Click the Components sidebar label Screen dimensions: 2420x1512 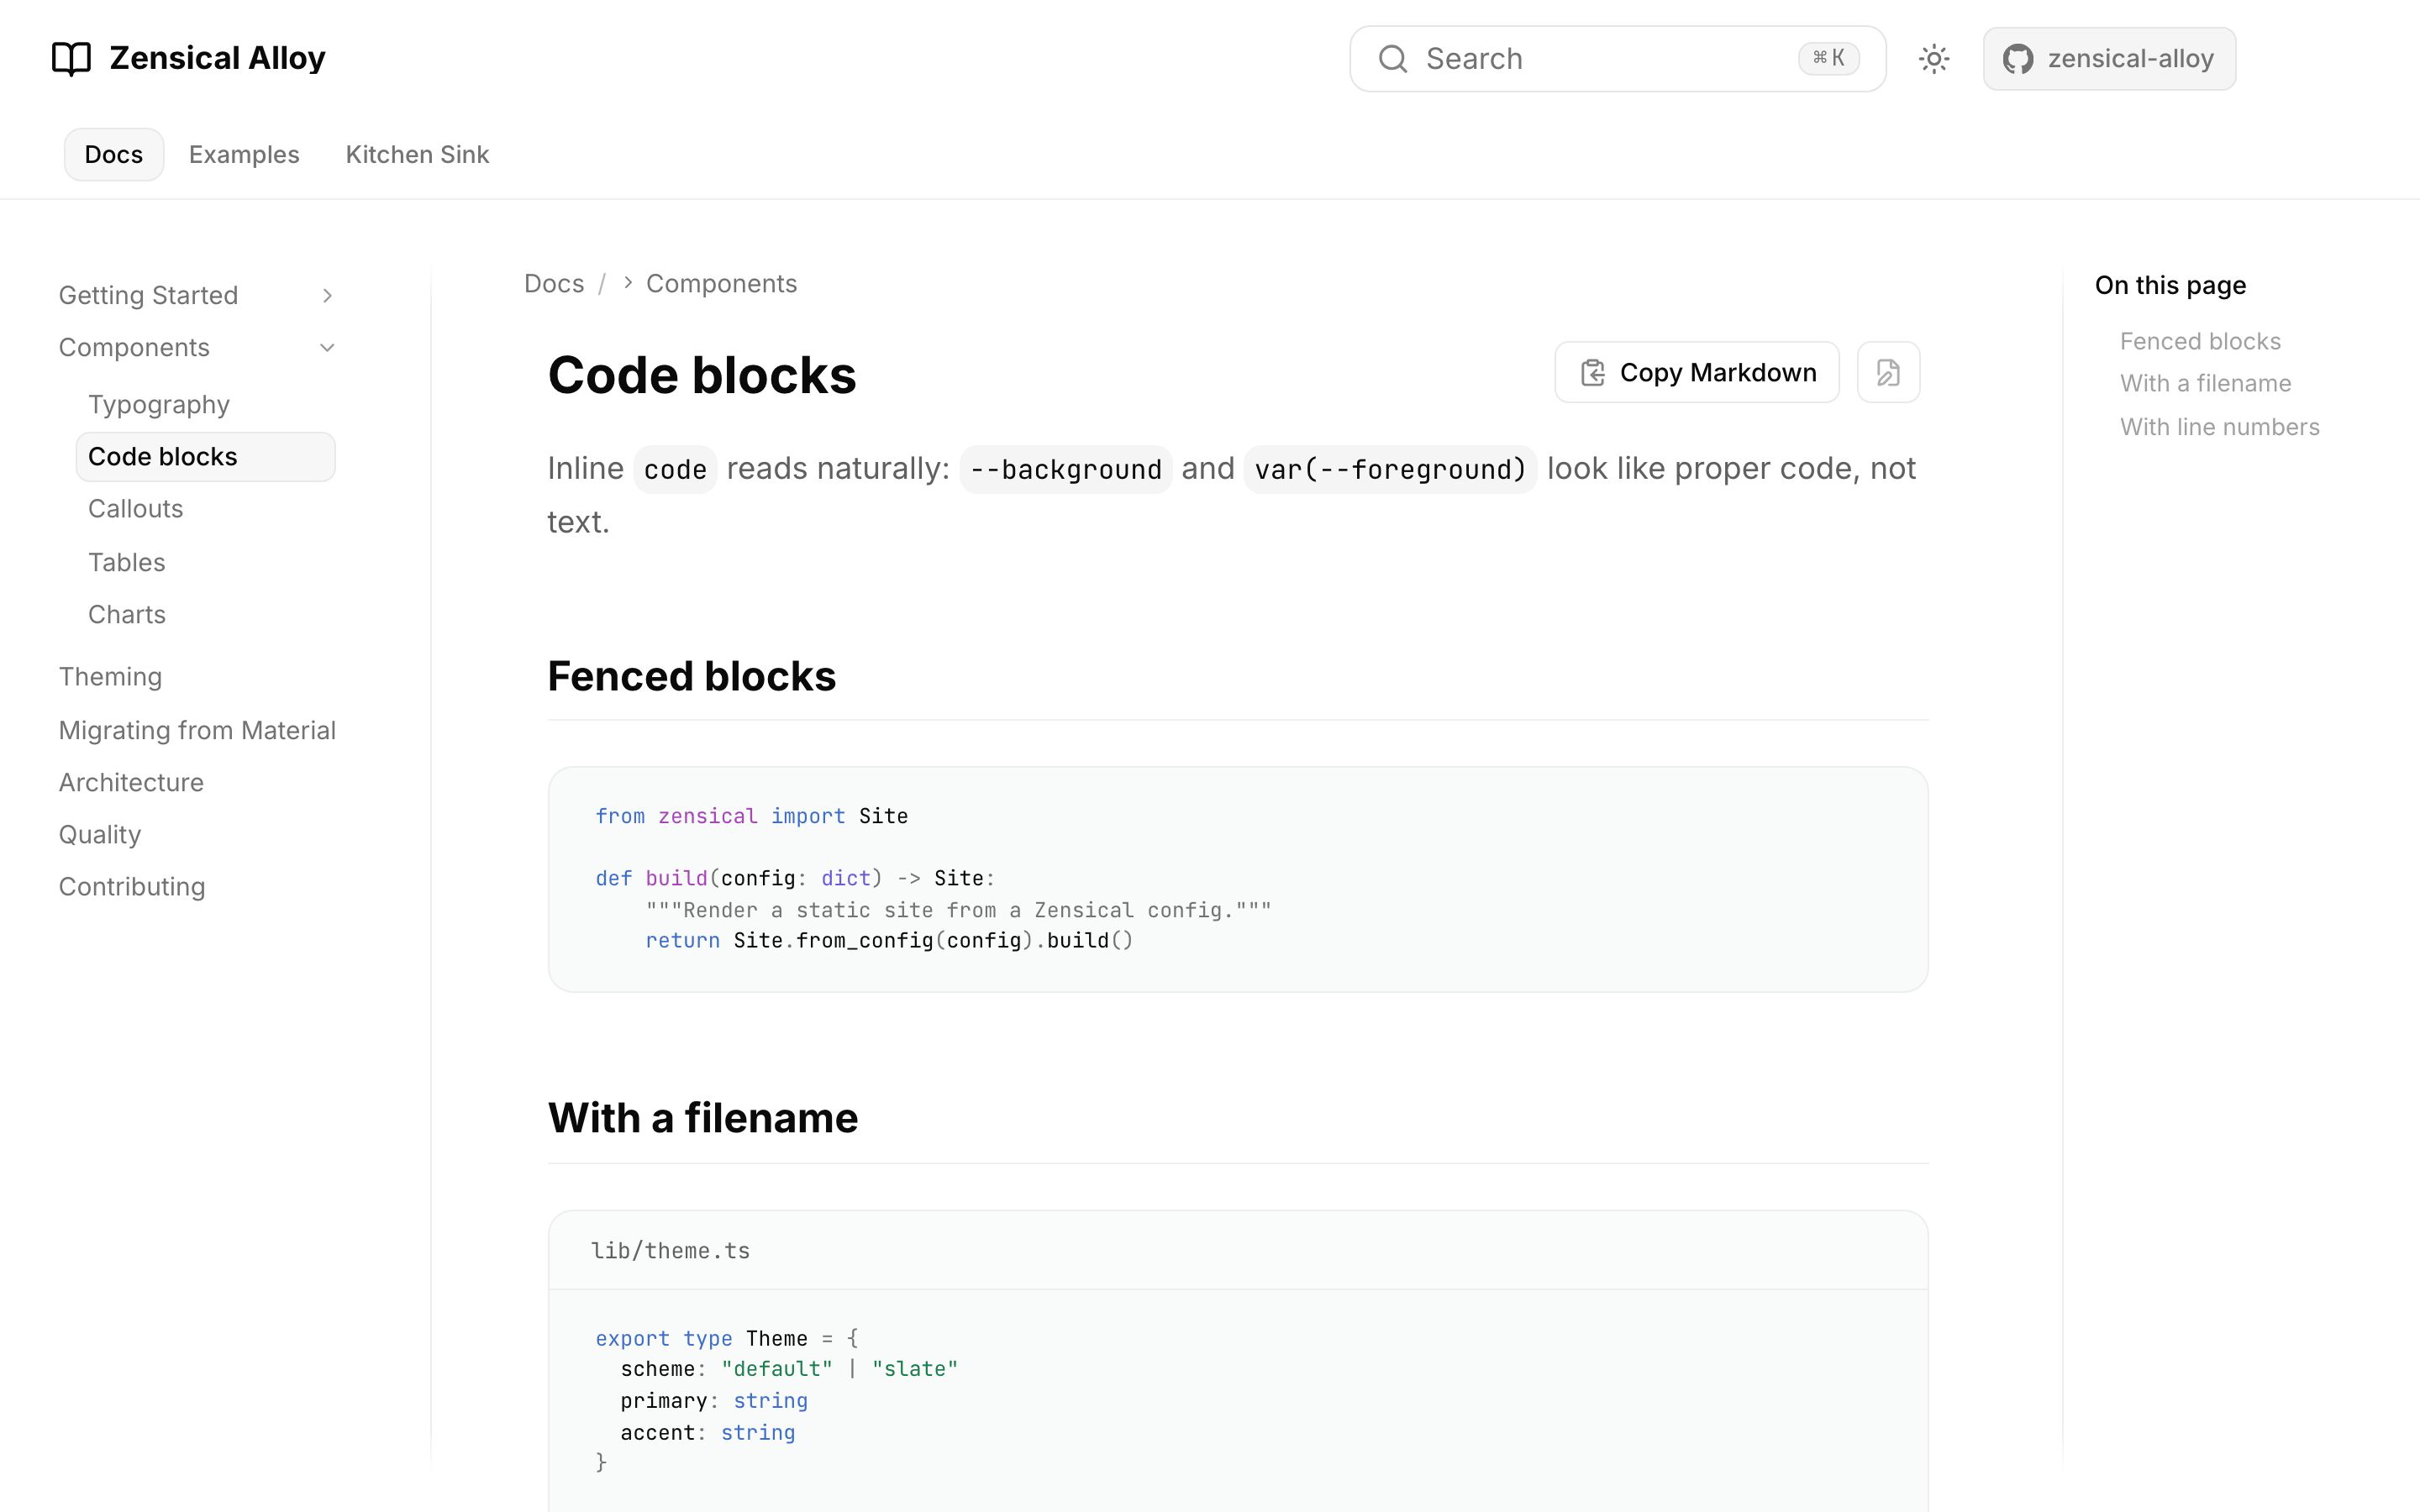[134, 347]
